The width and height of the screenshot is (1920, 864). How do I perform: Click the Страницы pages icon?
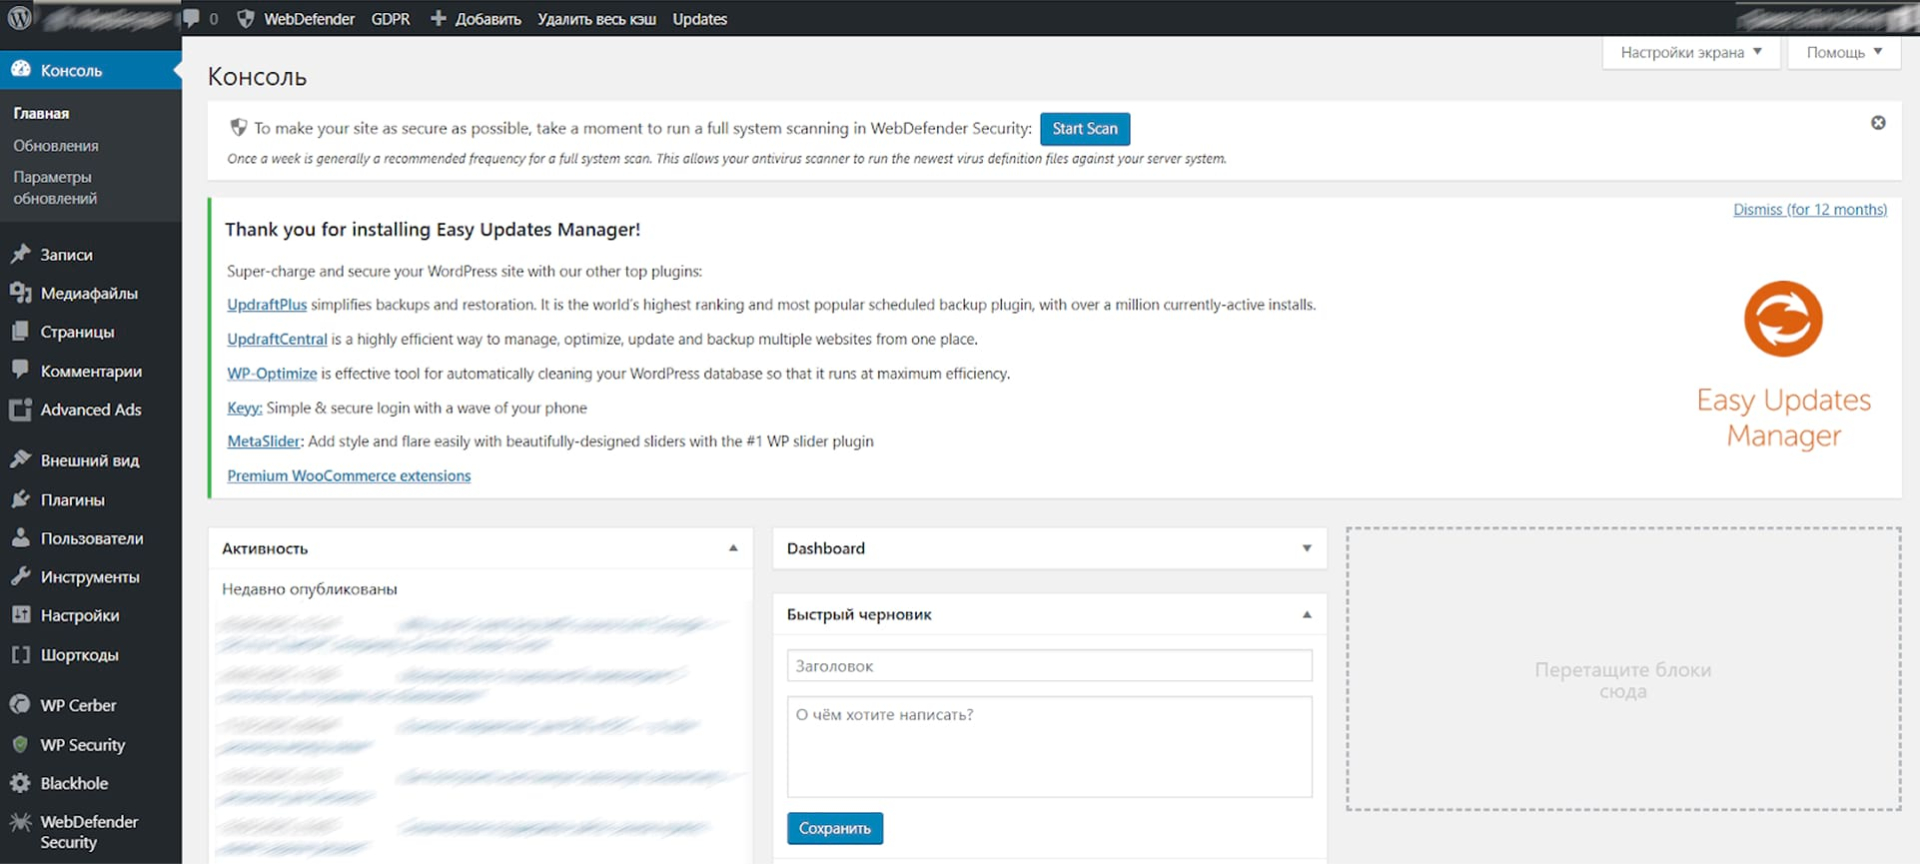20,331
